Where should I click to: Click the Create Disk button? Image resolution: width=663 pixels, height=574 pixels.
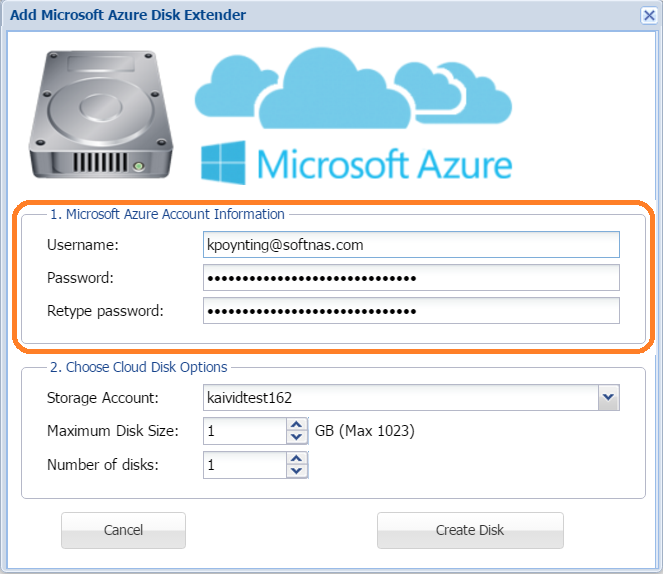470,530
